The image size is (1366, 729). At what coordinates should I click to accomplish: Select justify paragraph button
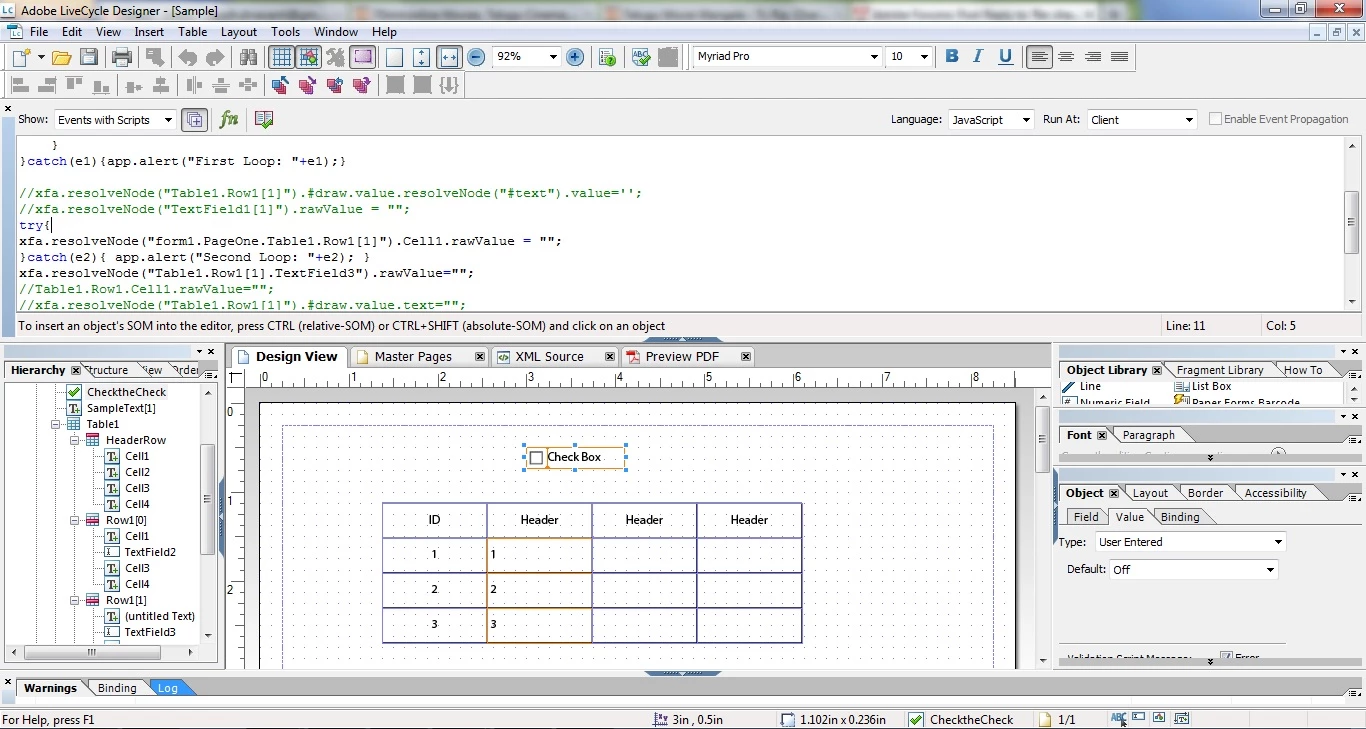coord(1120,57)
